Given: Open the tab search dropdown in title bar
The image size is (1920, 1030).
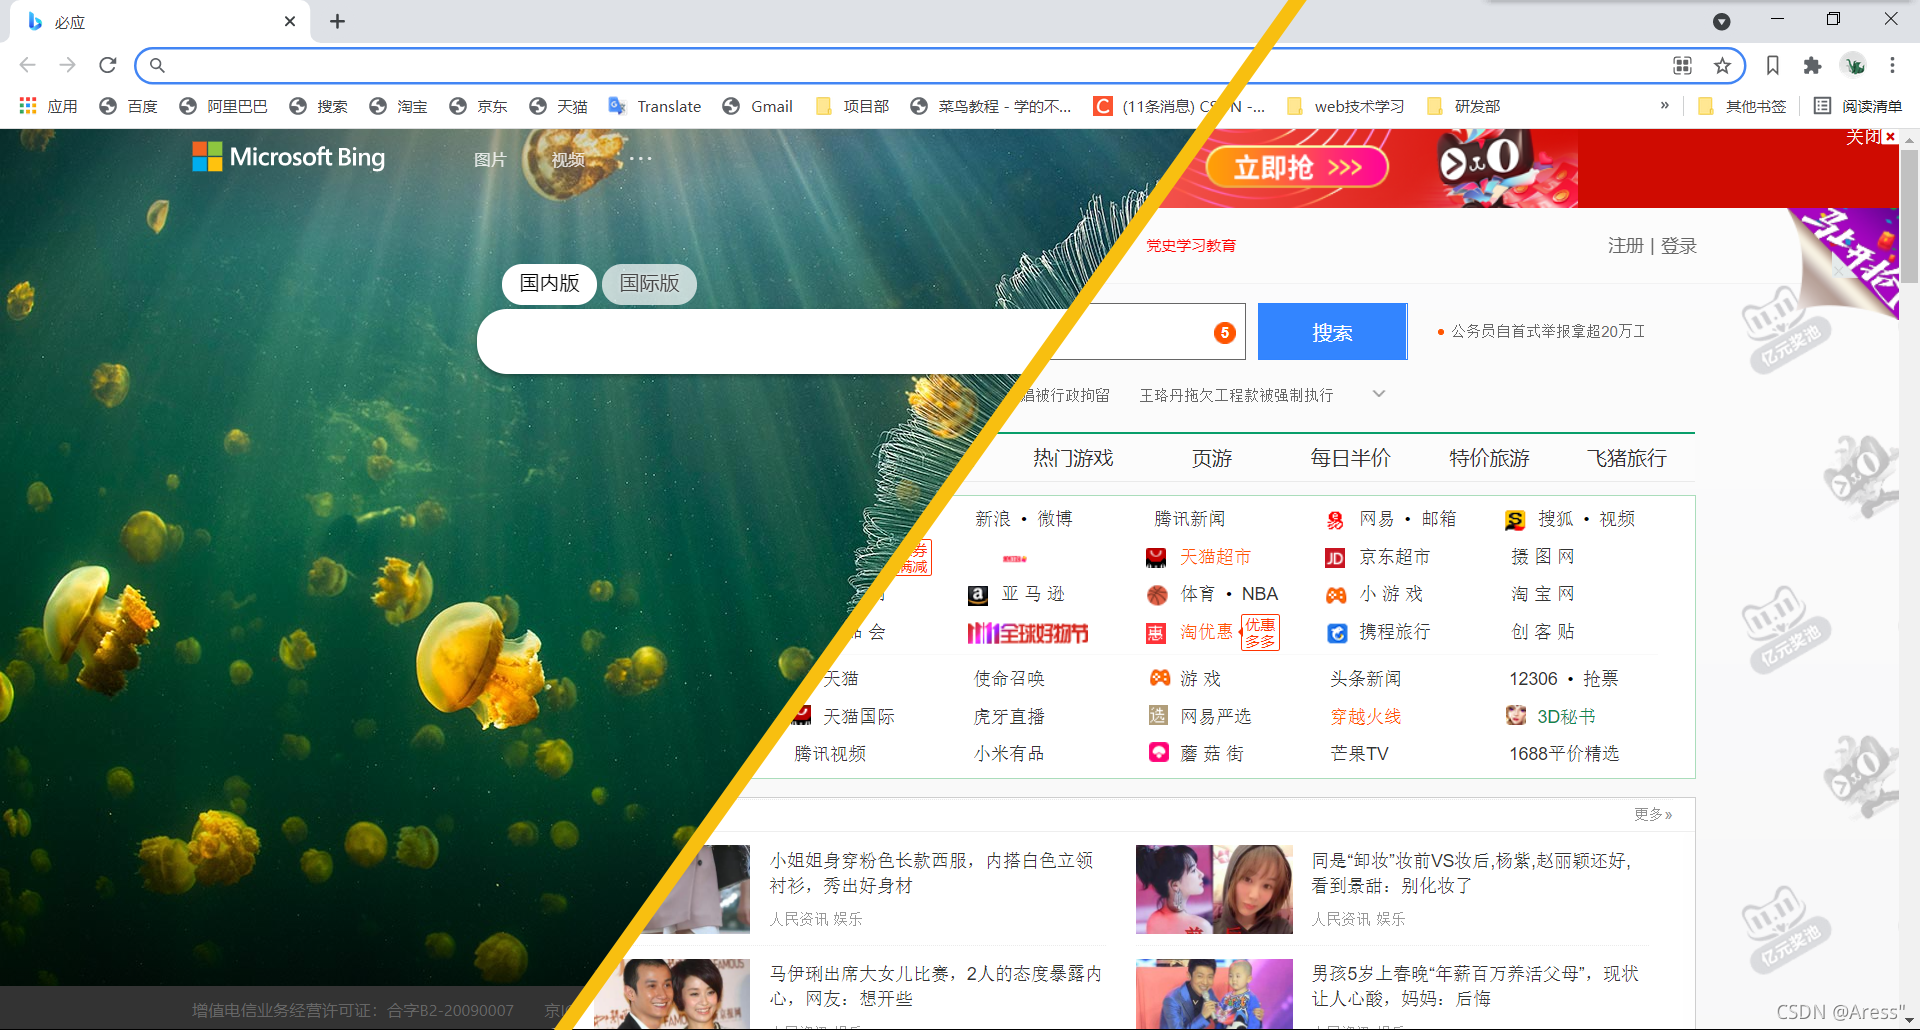Looking at the screenshot, I should [x=1721, y=21].
